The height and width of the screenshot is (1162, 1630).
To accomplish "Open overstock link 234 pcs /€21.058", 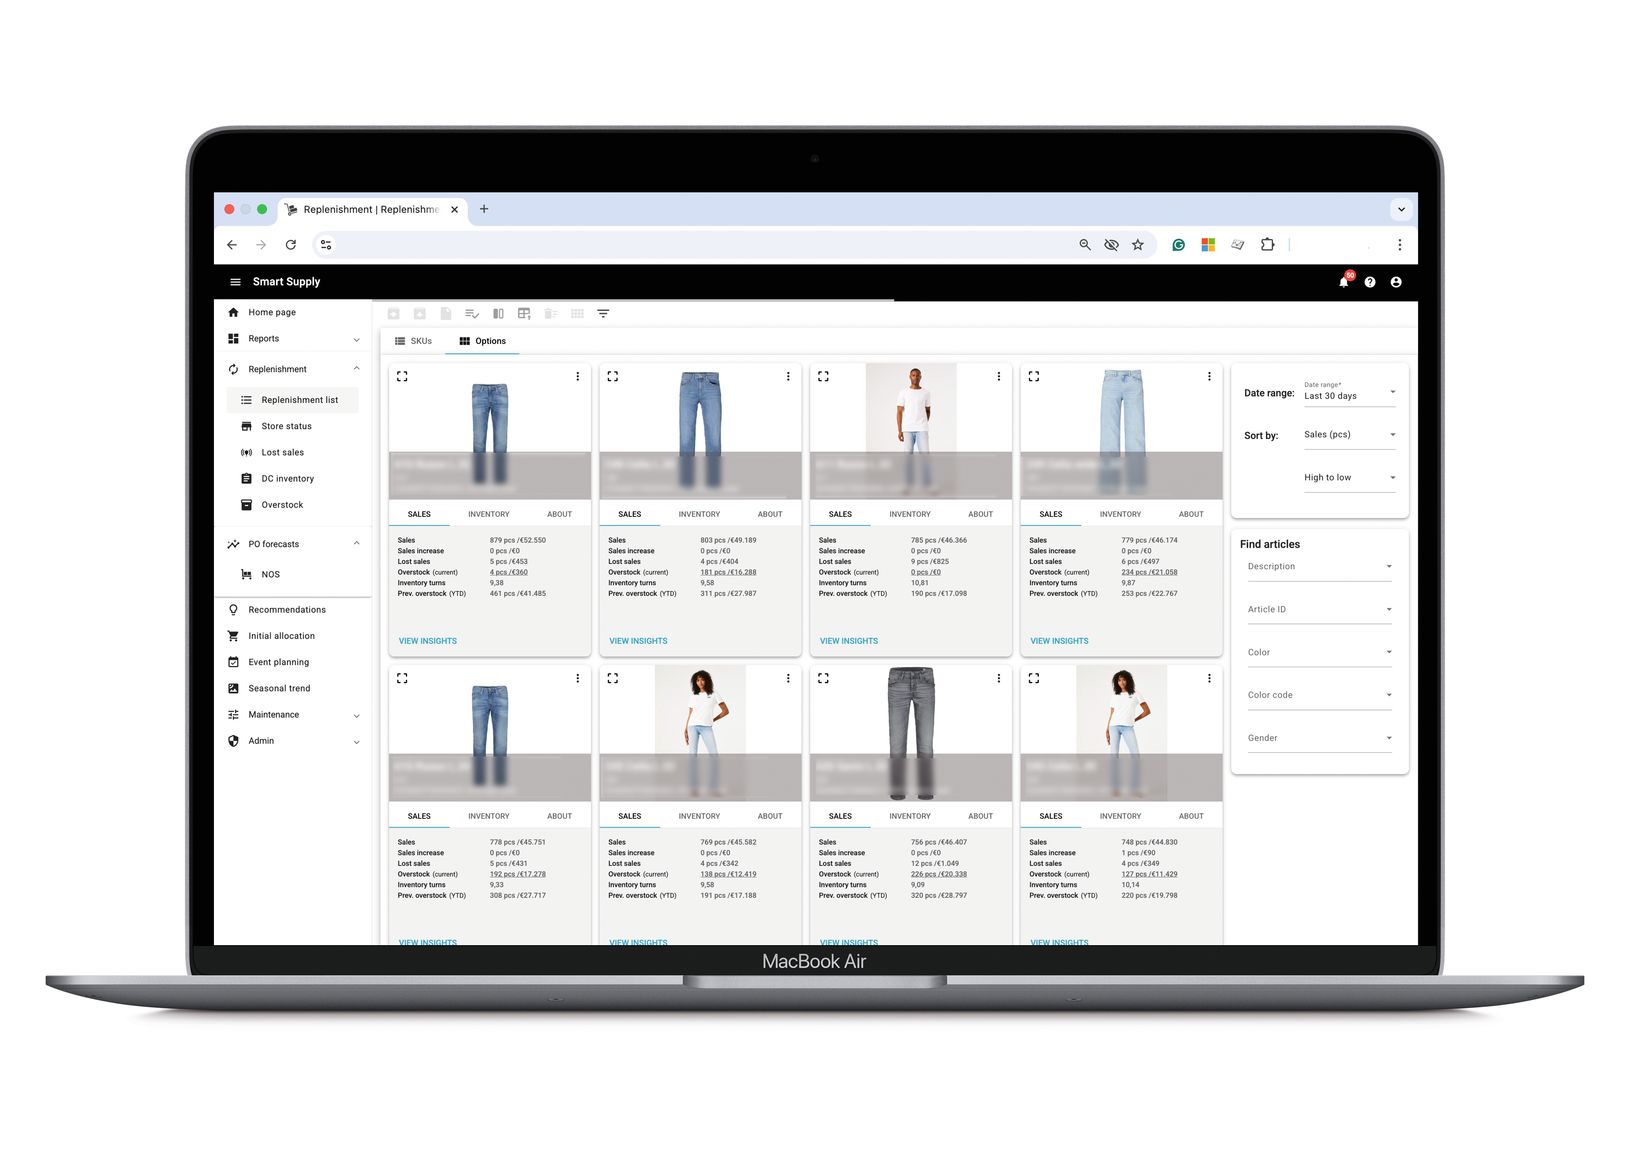I will pyautogui.click(x=1149, y=573).
